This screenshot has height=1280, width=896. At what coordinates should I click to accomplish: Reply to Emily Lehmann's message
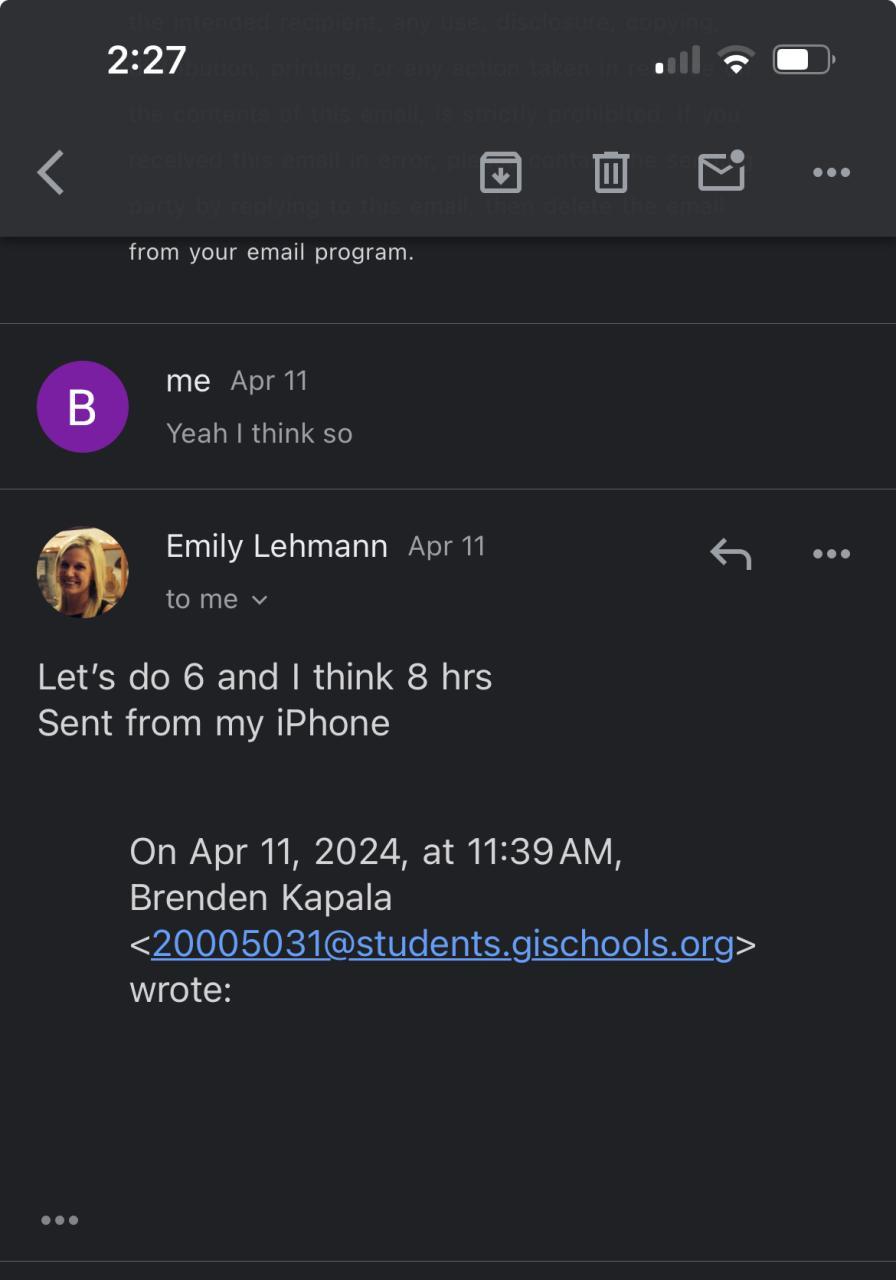[730, 553]
